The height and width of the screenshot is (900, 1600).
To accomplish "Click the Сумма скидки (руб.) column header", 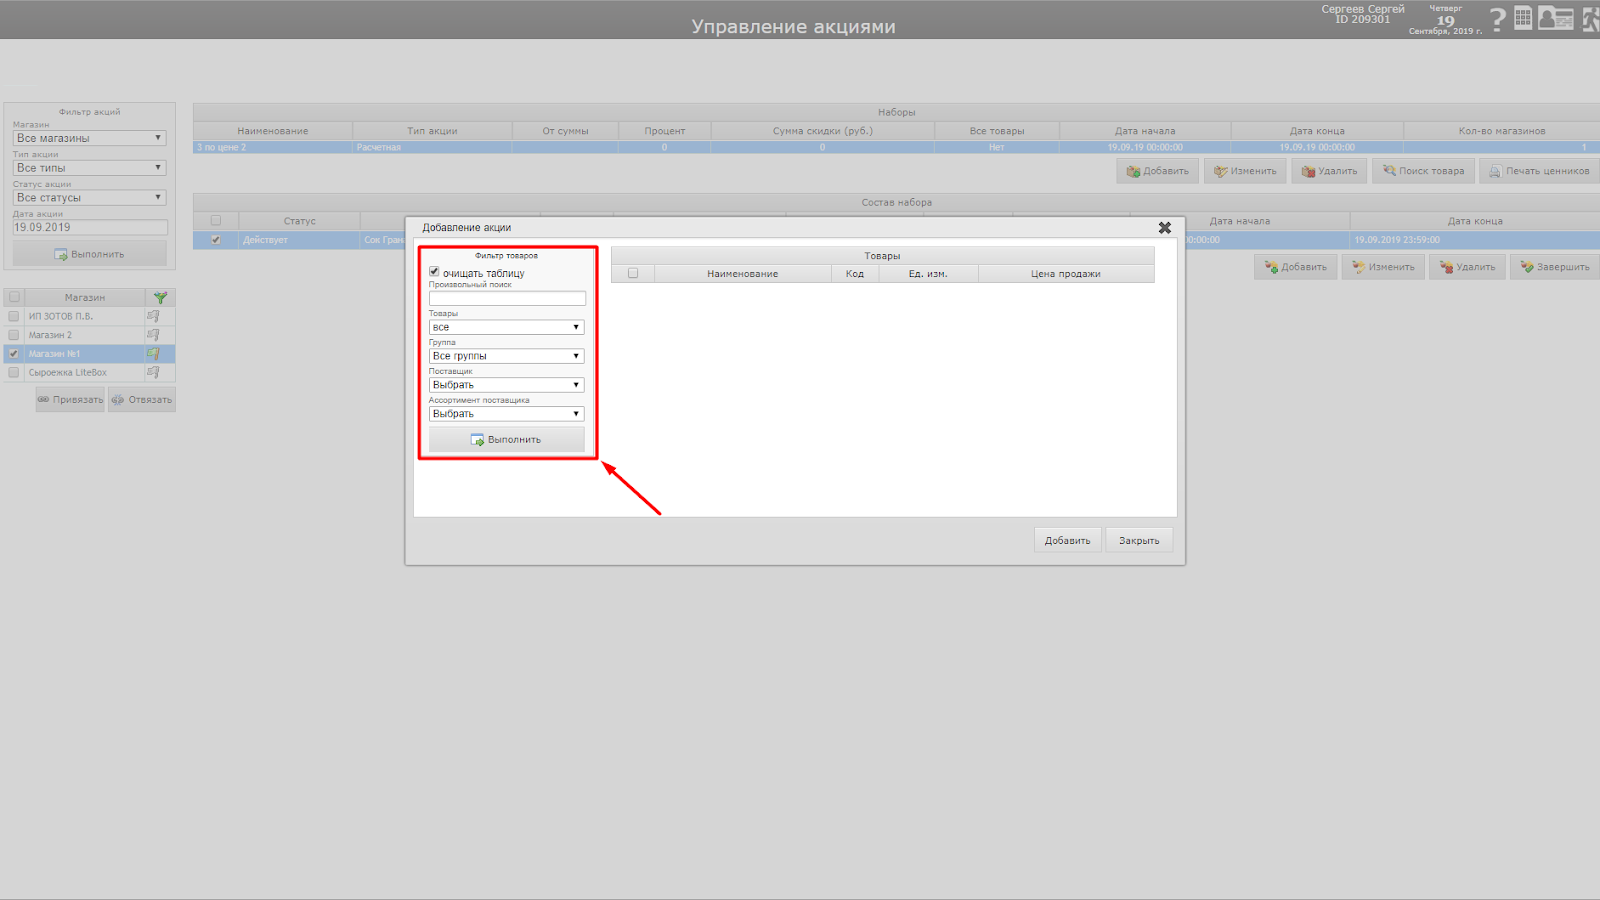I will (x=823, y=131).
